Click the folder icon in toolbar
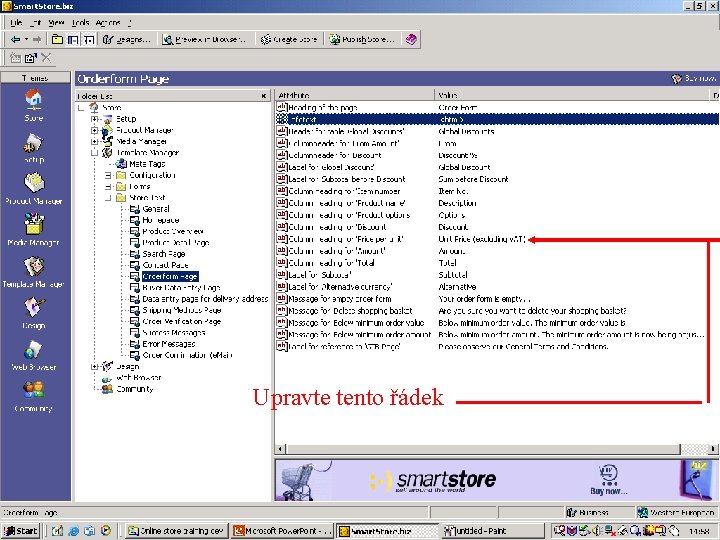 (57, 39)
